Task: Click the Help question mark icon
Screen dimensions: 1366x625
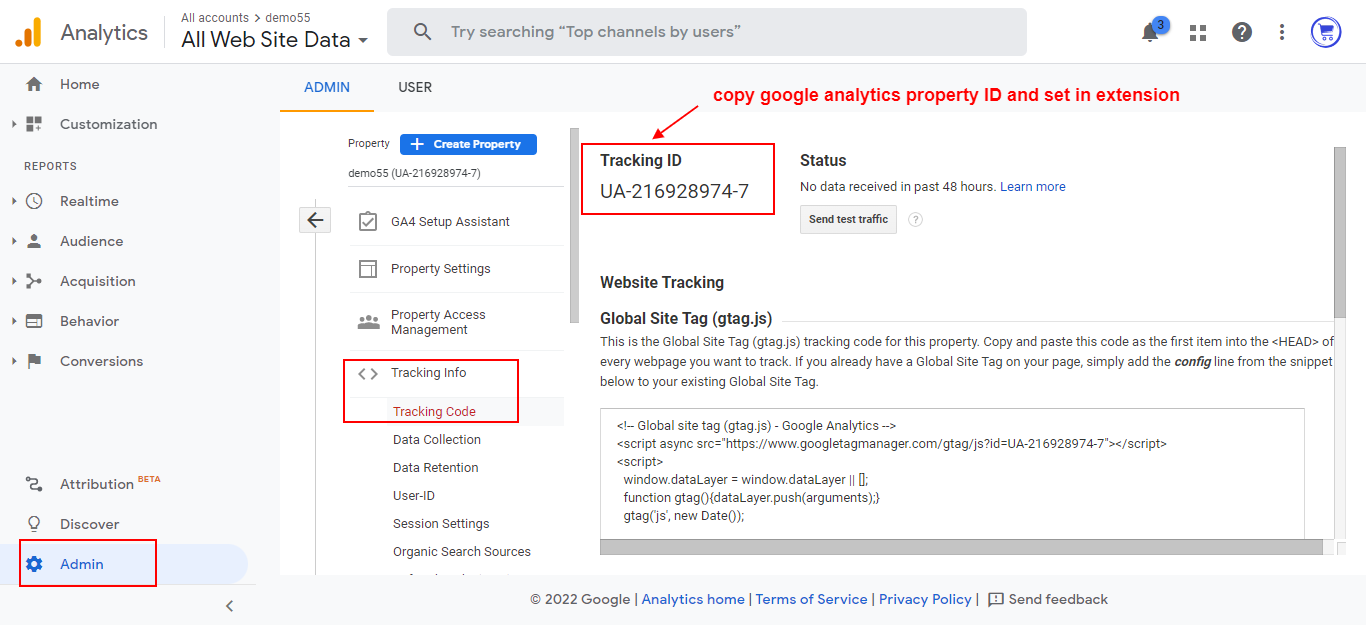Action: pyautogui.click(x=1241, y=32)
